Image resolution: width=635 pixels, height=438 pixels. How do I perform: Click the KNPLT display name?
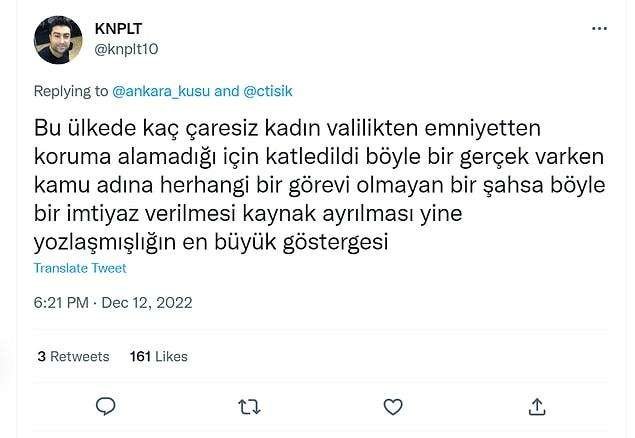[x=118, y=29]
